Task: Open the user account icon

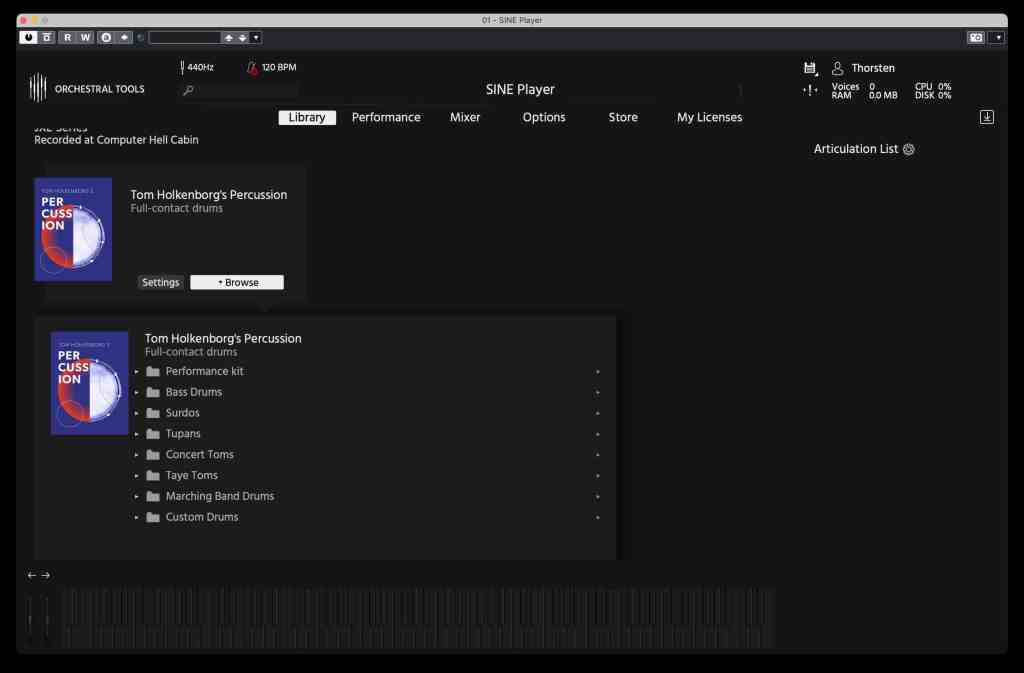Action: click(x=837, y=68)
